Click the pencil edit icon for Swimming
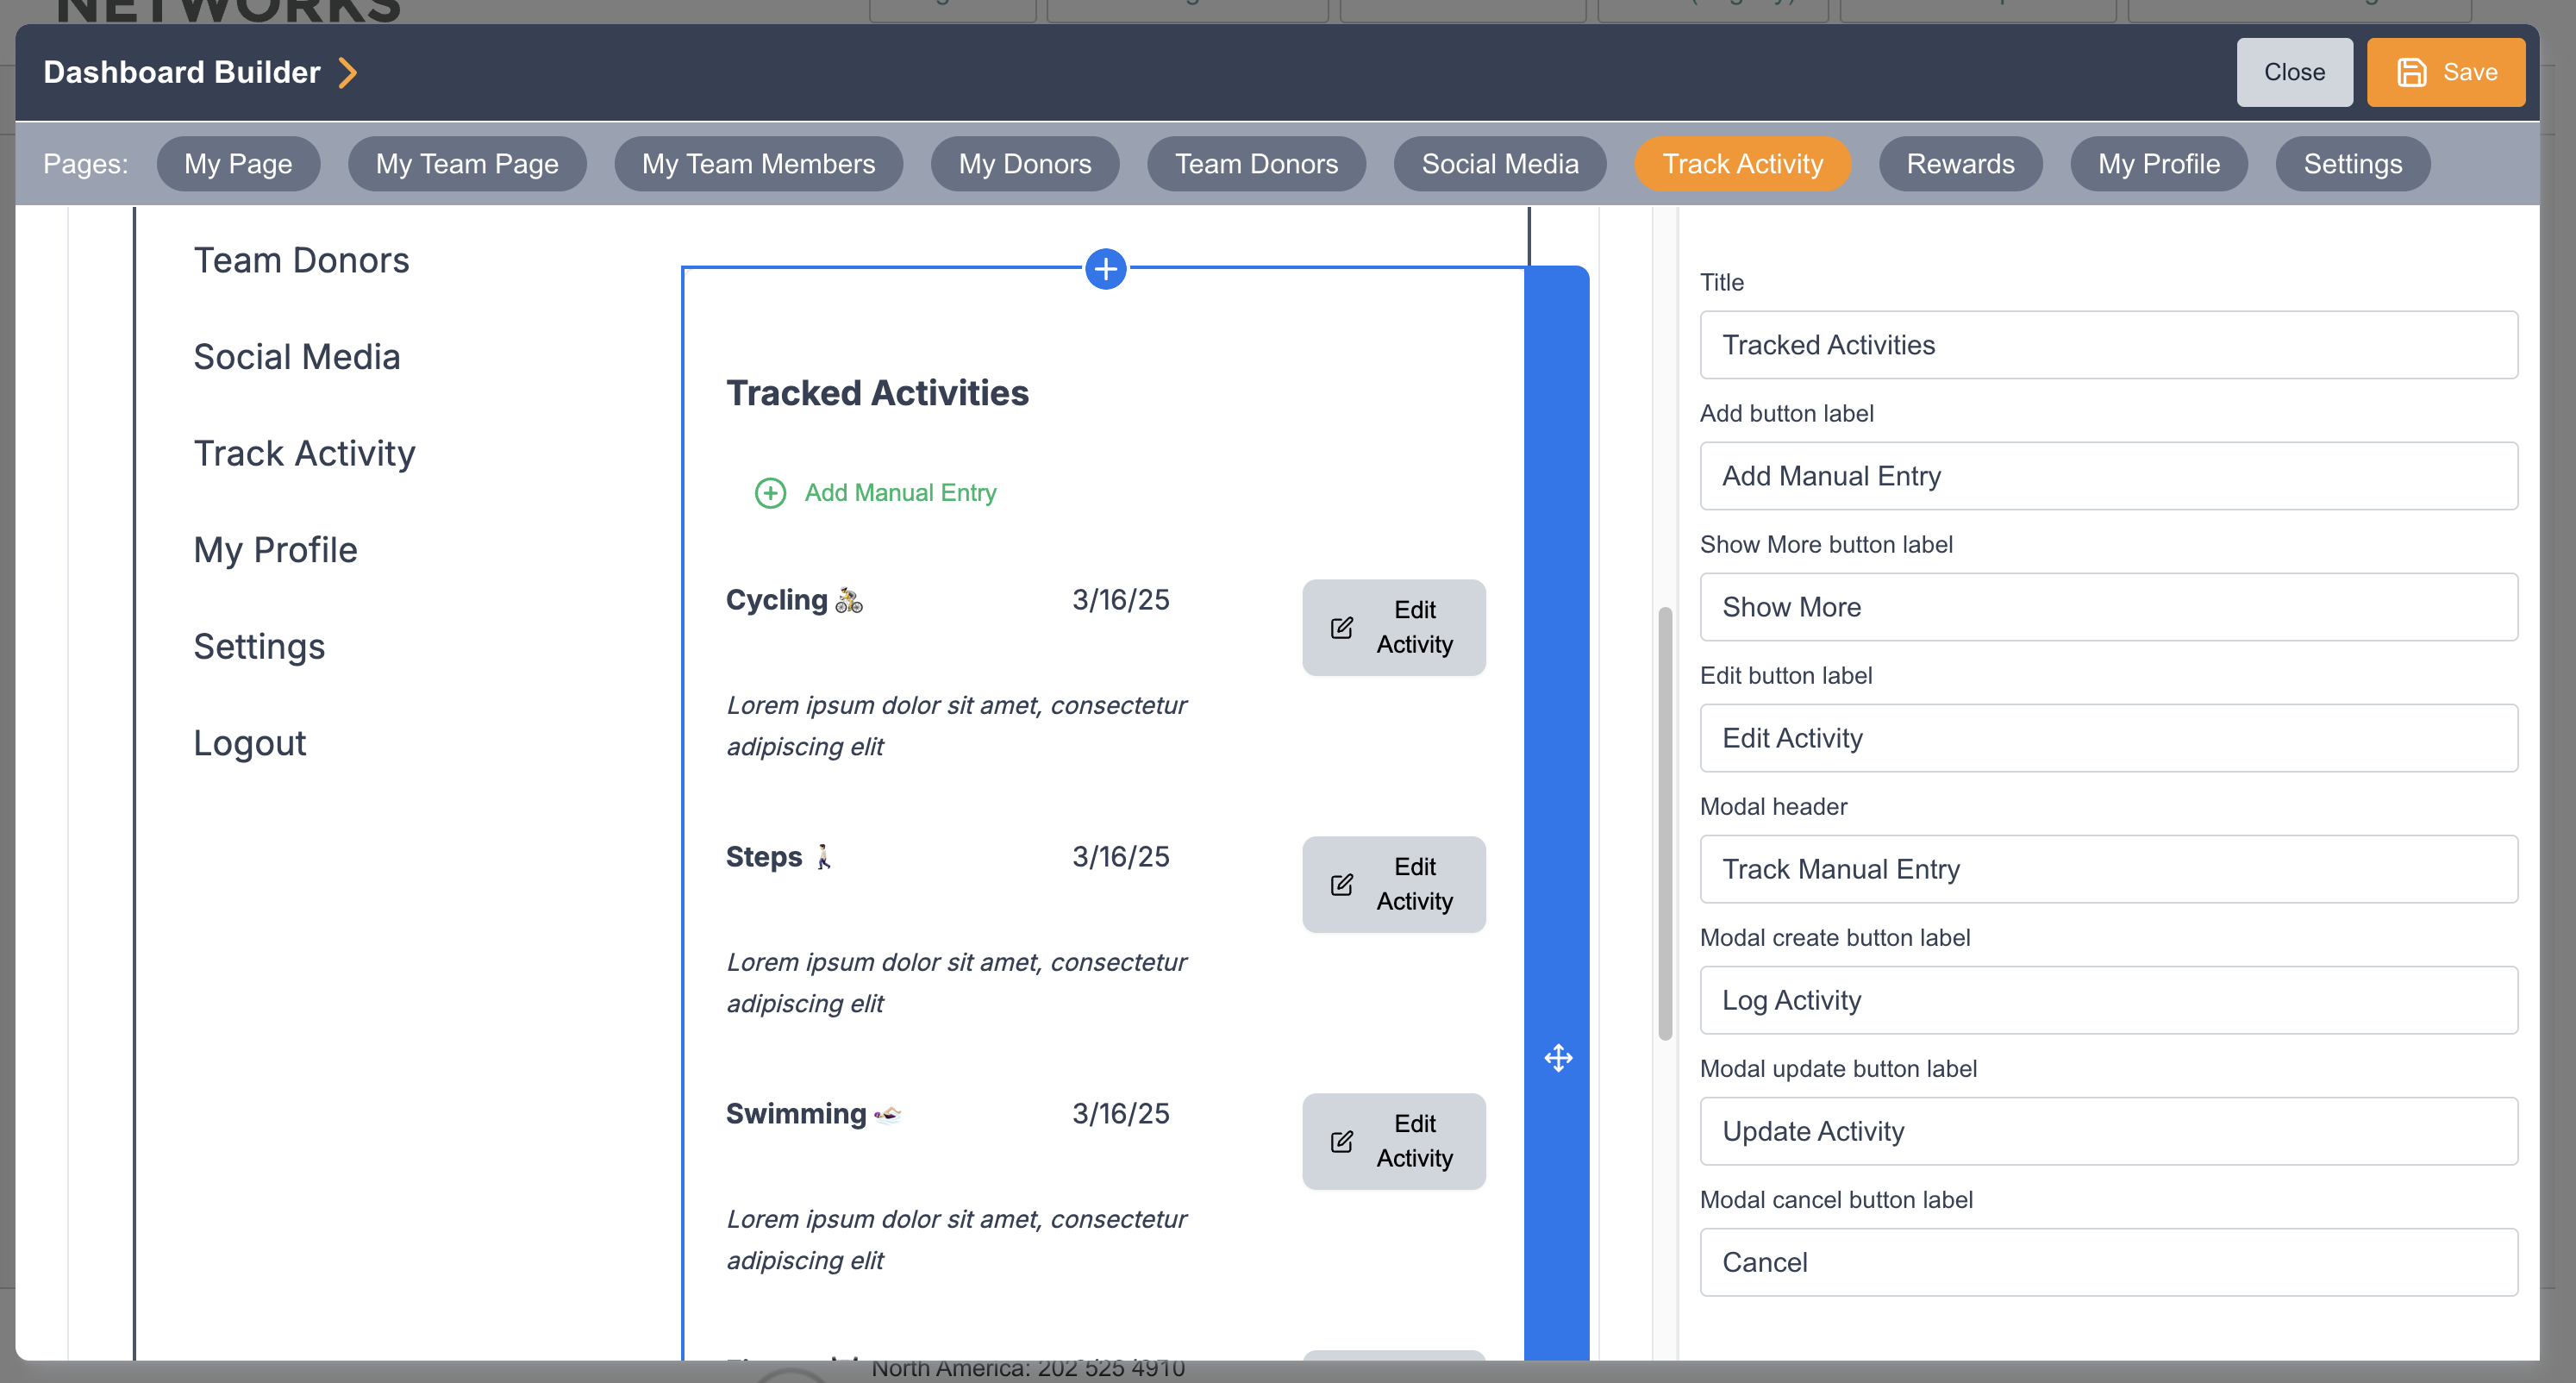This screenshot has width=2576, height=1383. tap(1342, 1142)
